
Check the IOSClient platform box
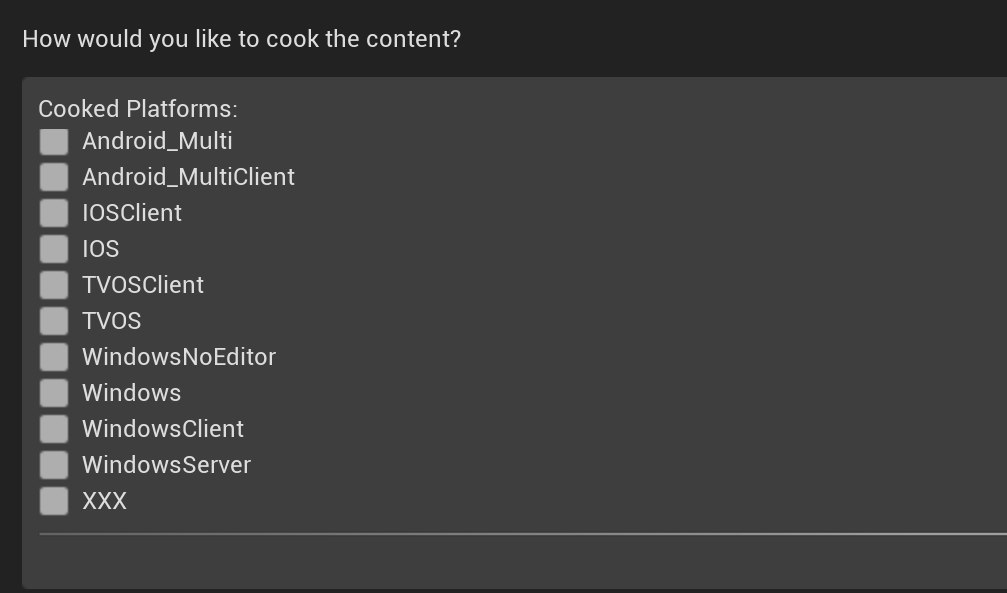[54, 213]
